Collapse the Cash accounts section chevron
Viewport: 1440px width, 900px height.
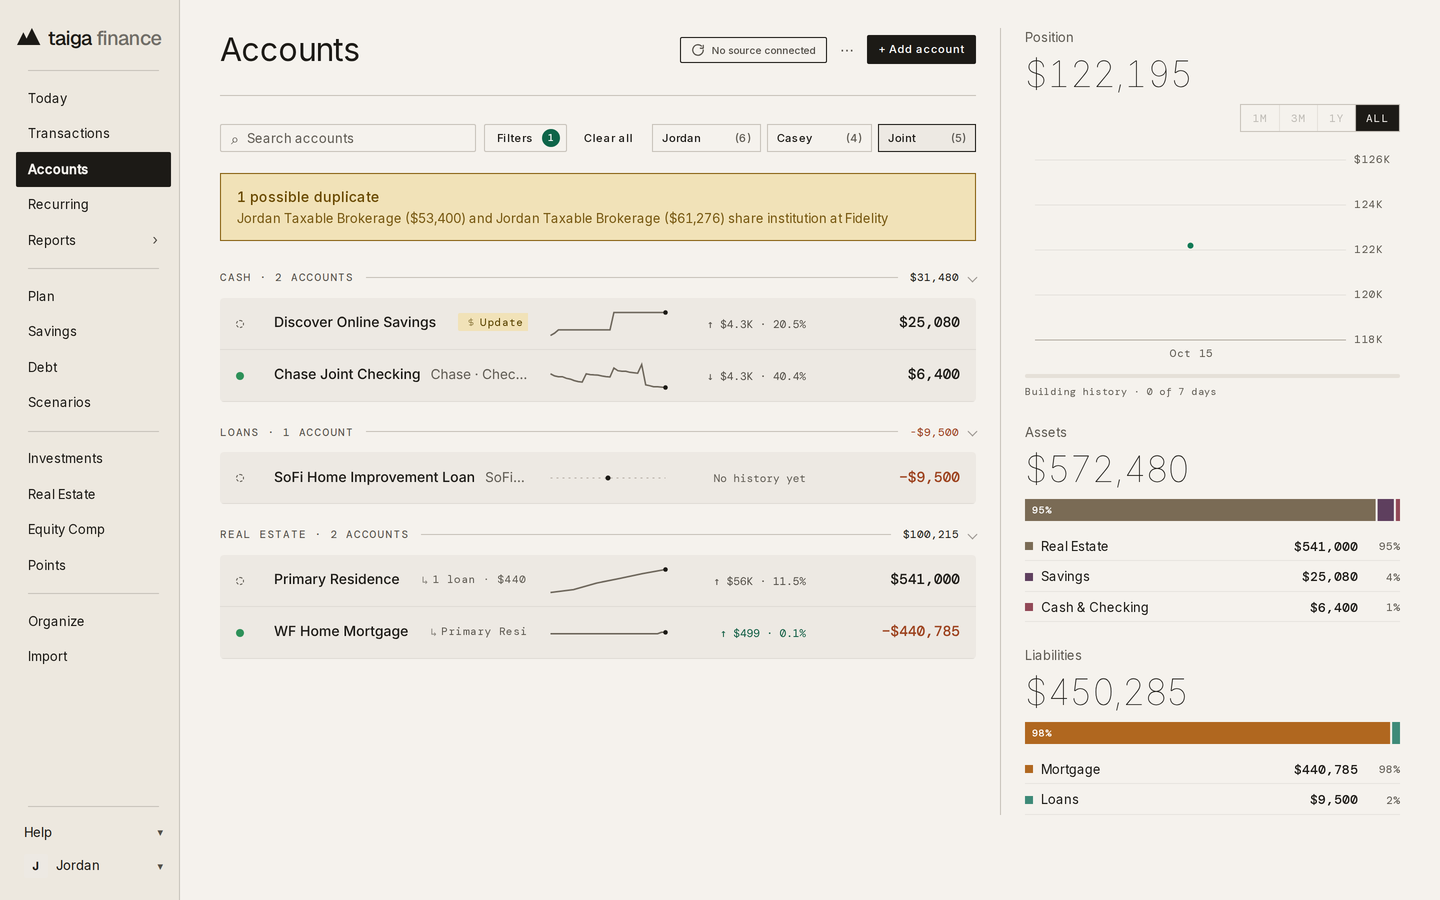point(972,279)
